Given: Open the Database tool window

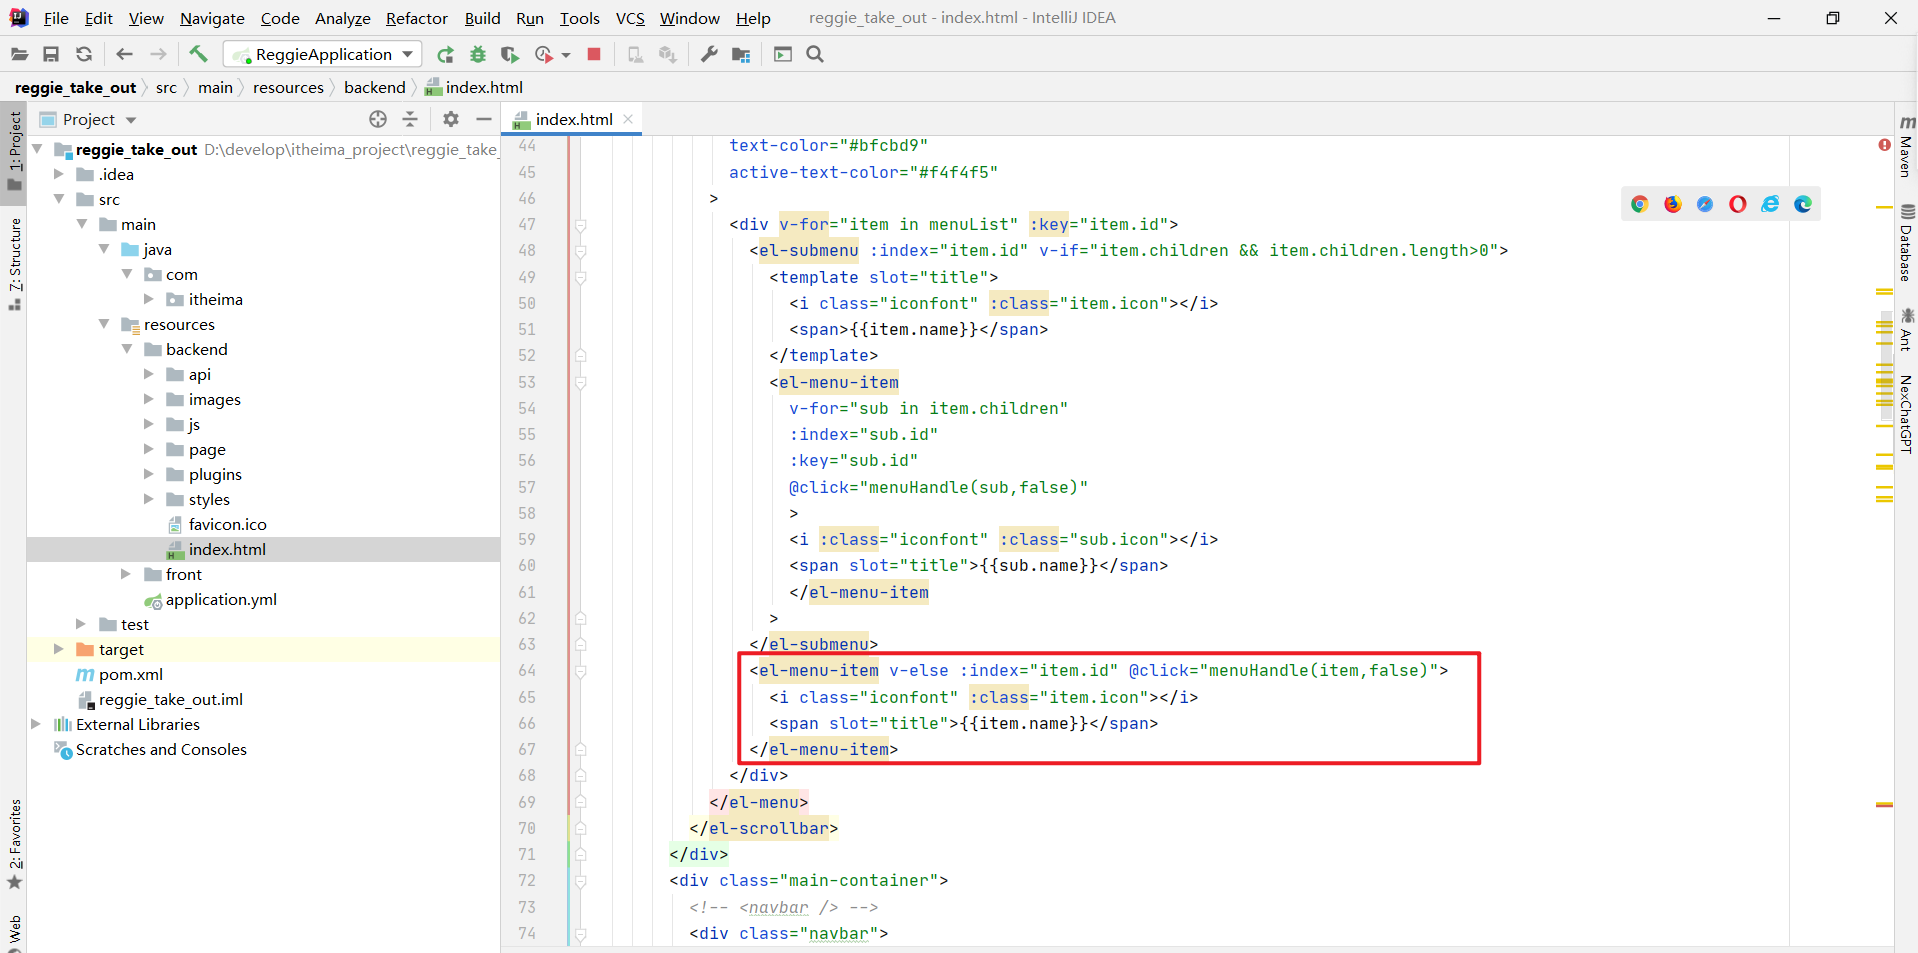Looking at the screenshot, I should coord(1906,244).
